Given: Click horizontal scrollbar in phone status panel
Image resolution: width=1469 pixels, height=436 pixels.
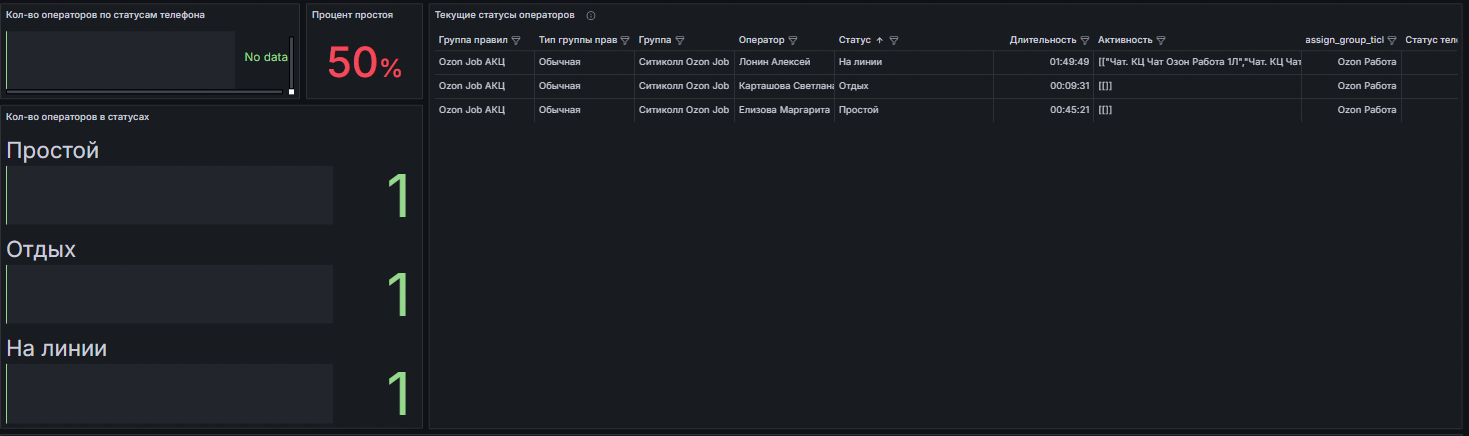Looking at the screenshot, I should pos(144,91).
